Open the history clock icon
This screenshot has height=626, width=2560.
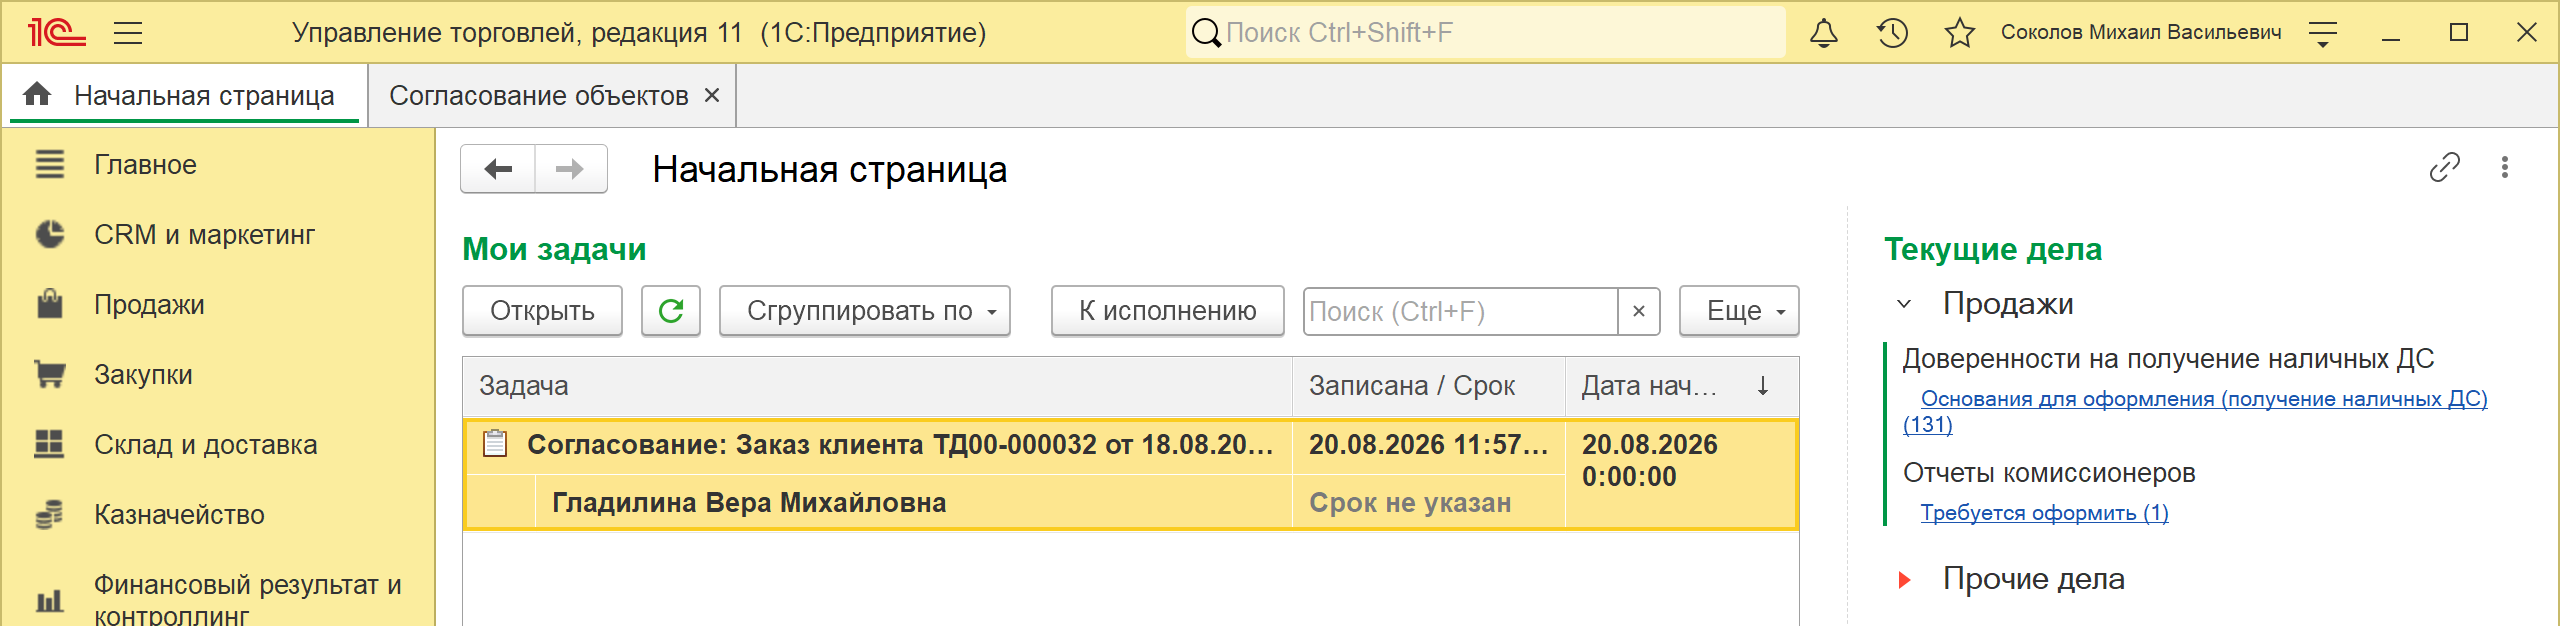(1892, 33)
